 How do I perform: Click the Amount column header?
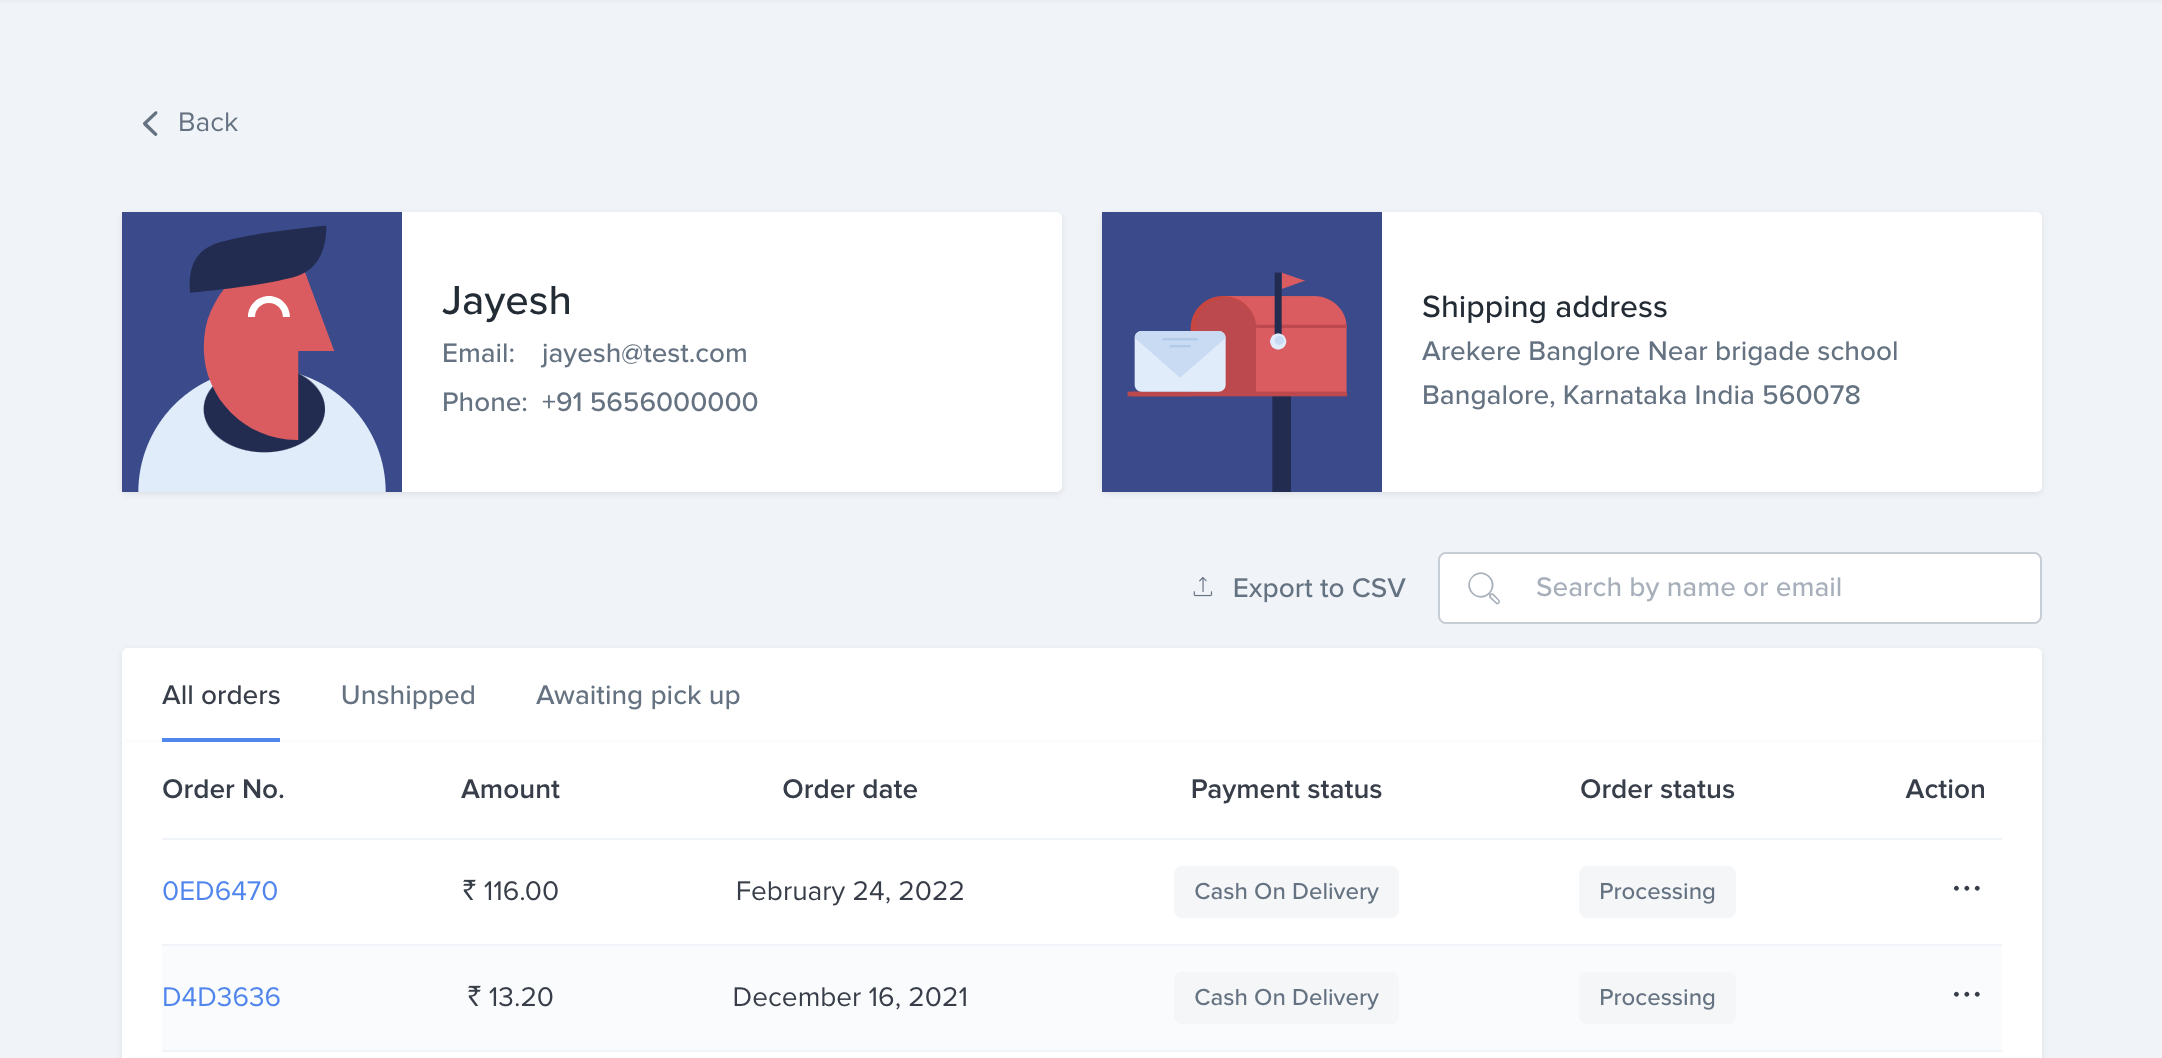tap(510, 789)
